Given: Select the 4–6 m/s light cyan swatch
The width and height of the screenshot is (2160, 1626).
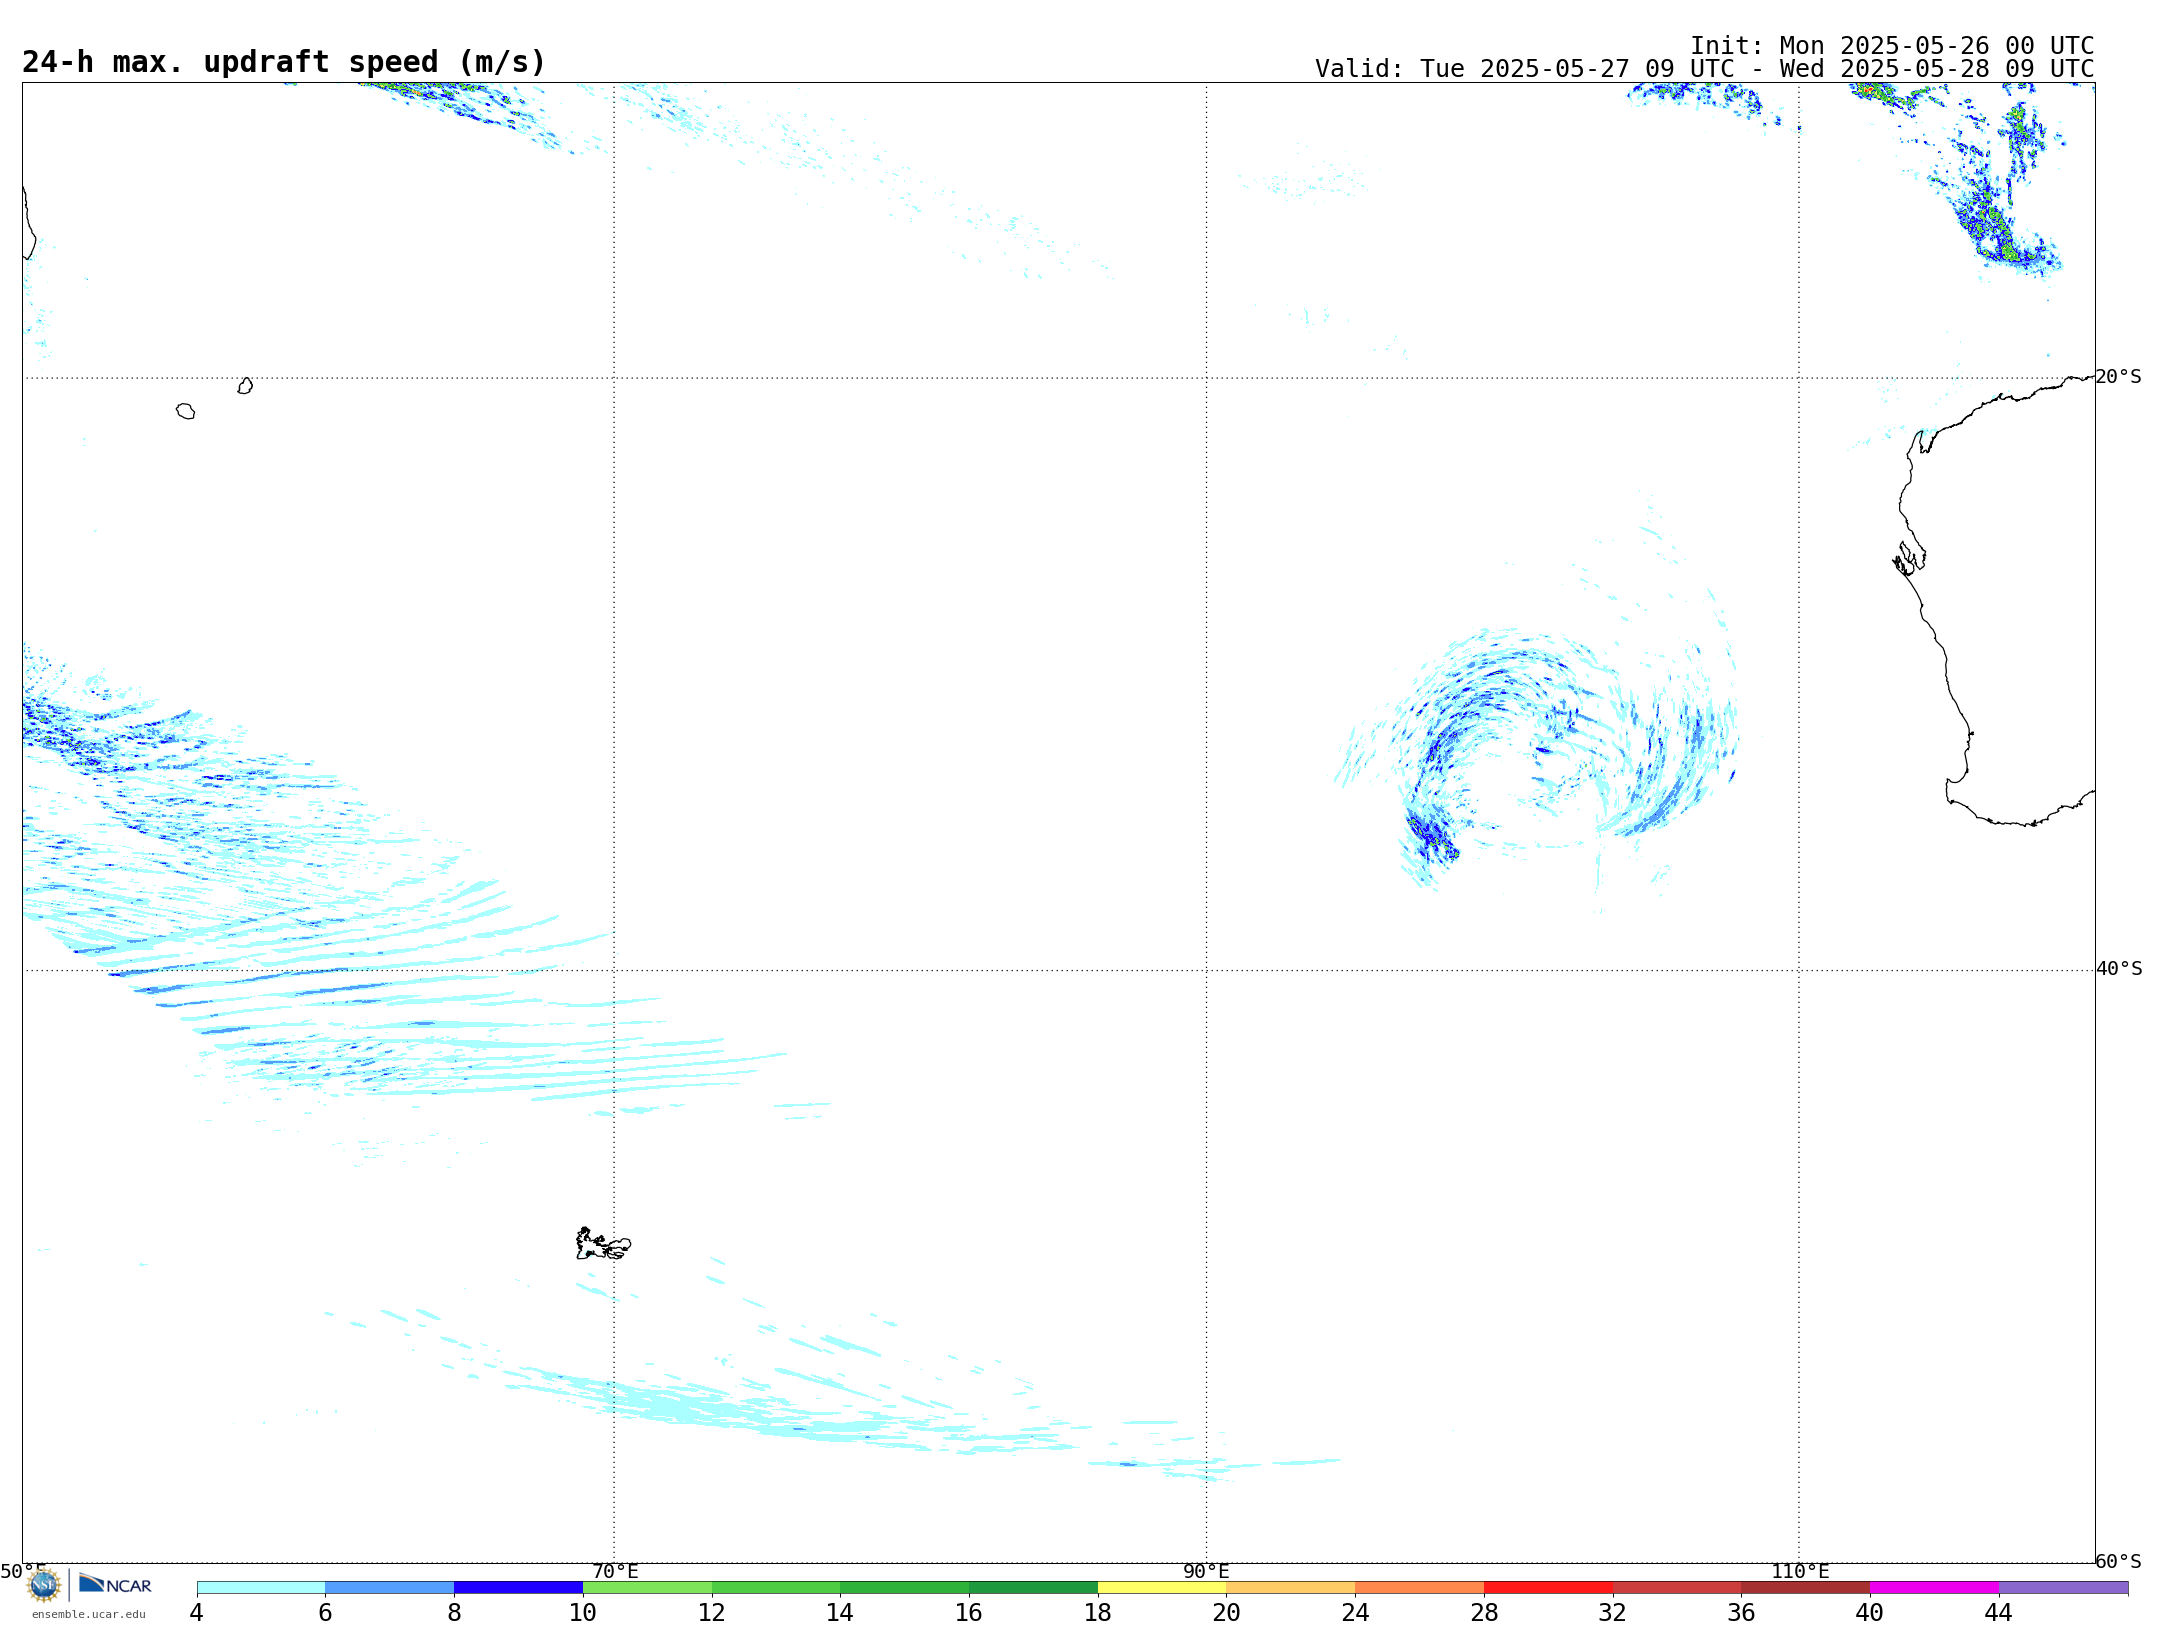Looking at the screenshot, I should coord(261,1588).
